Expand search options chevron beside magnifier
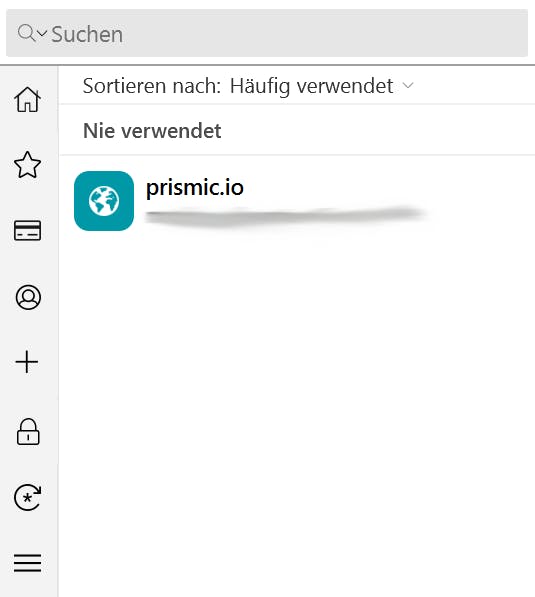This screenshot has height=597, width=535. [42, 33]
